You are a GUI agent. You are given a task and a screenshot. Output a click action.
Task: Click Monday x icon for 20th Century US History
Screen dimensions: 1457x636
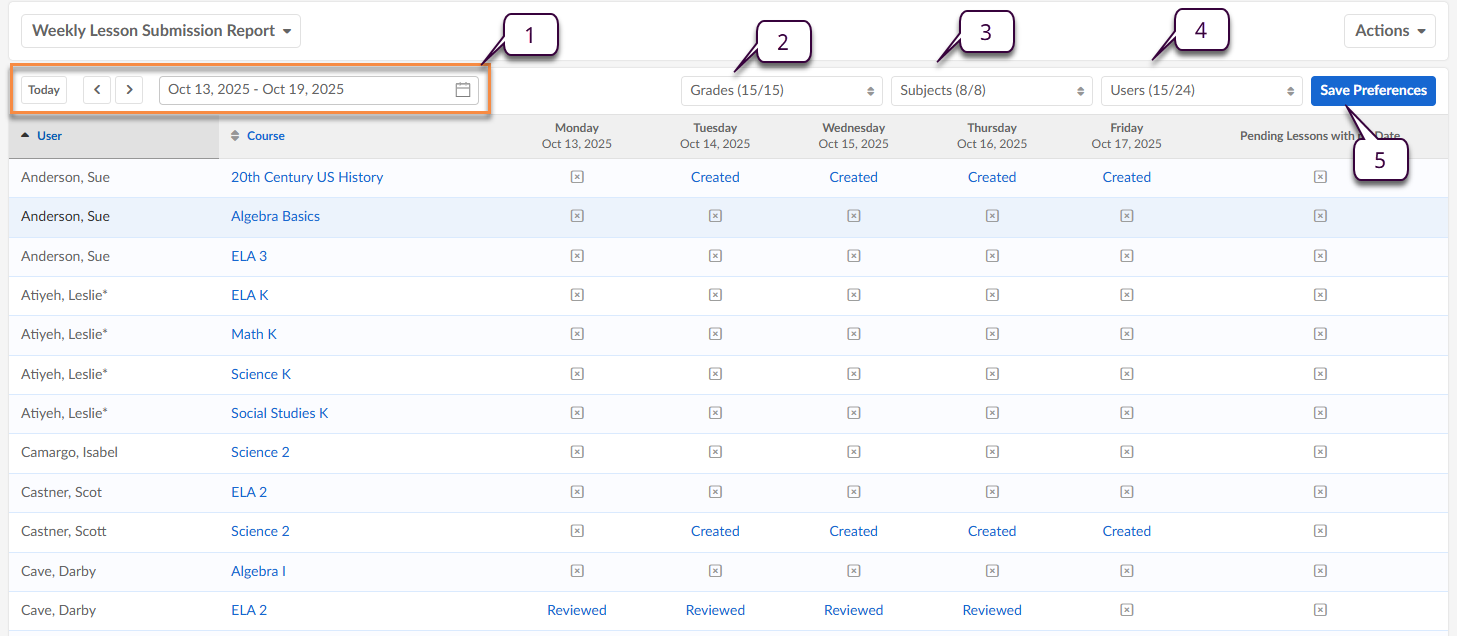577,177
